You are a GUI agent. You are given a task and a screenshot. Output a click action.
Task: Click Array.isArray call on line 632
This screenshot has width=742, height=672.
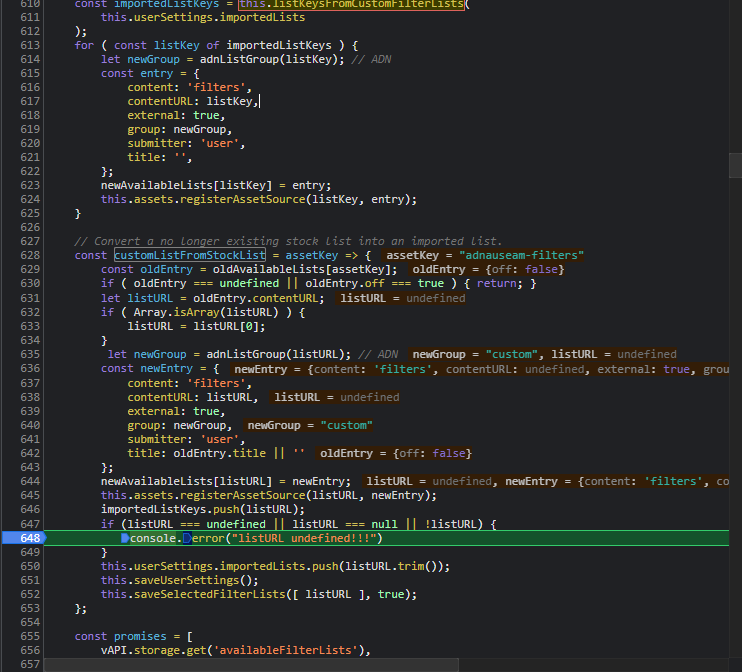click(x=206, y=312)
